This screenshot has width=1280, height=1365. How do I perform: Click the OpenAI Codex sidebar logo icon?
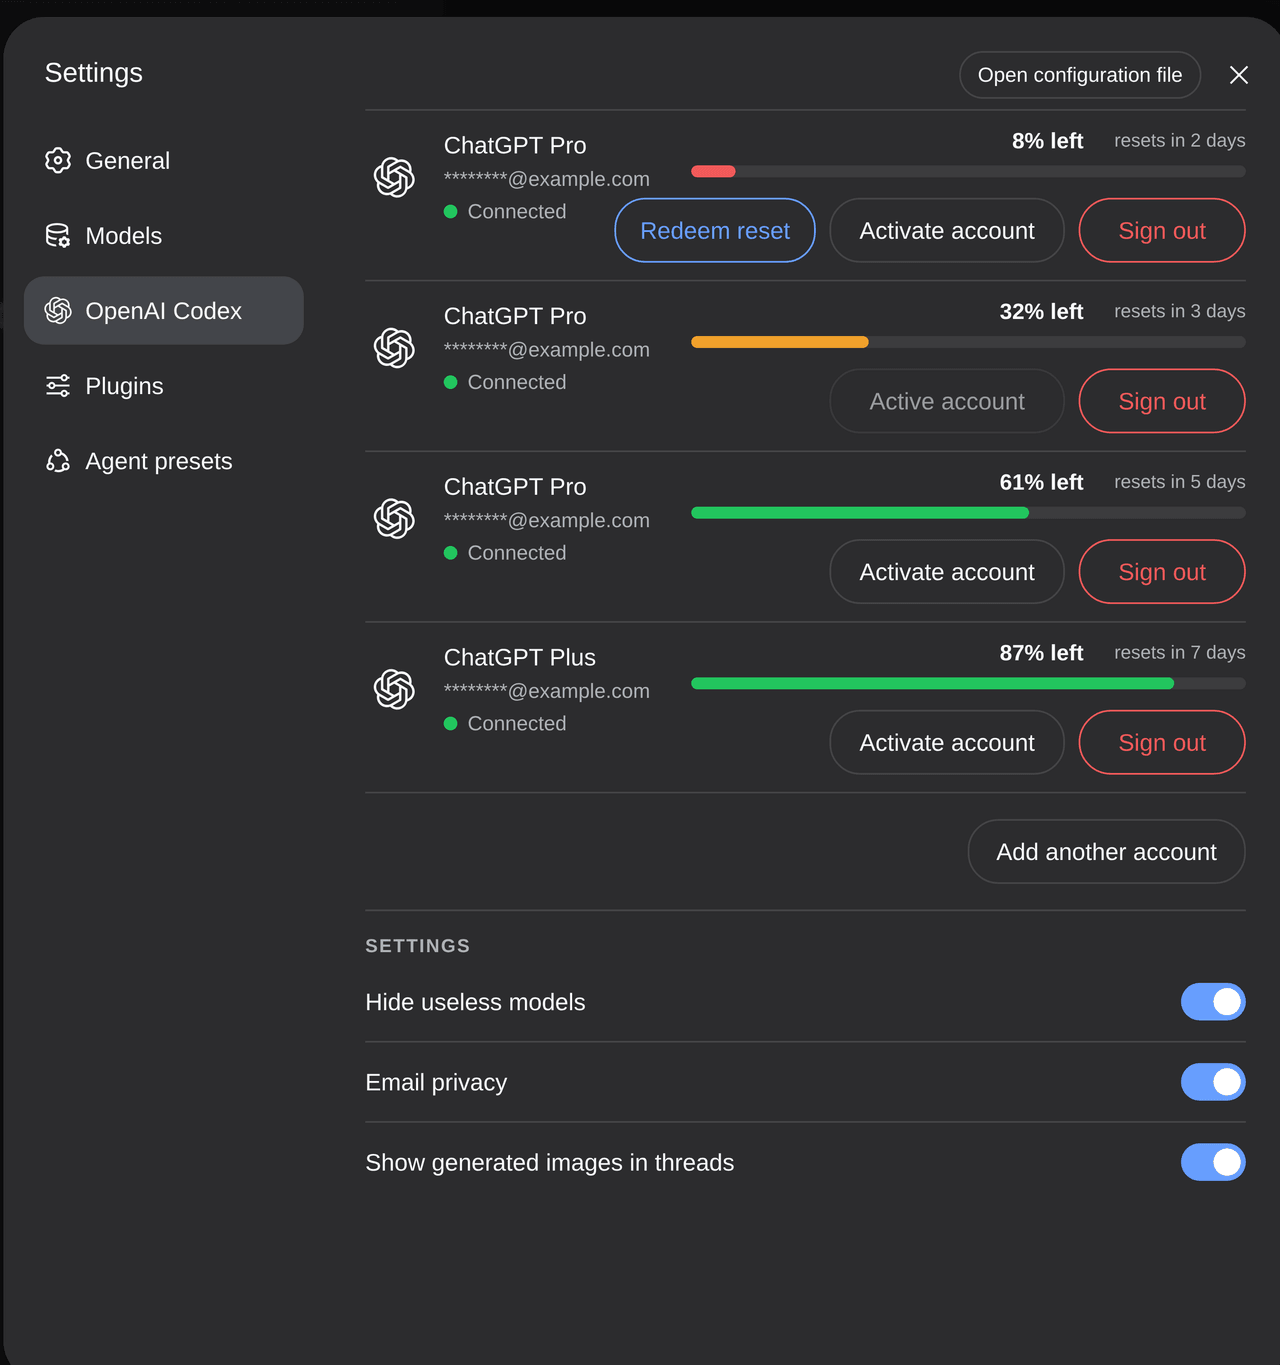[58, 311]
